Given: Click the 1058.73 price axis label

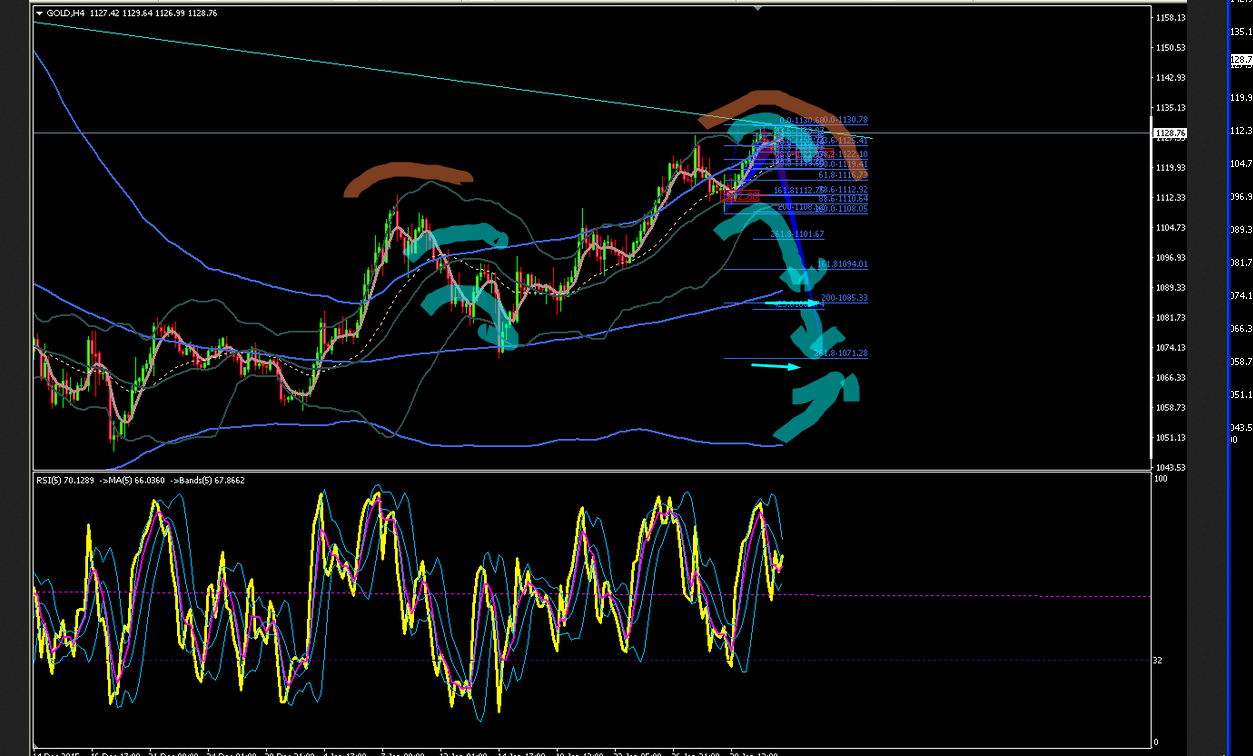Looking at the screenshot, I should pyautogui.click(x=1170, y=408).
